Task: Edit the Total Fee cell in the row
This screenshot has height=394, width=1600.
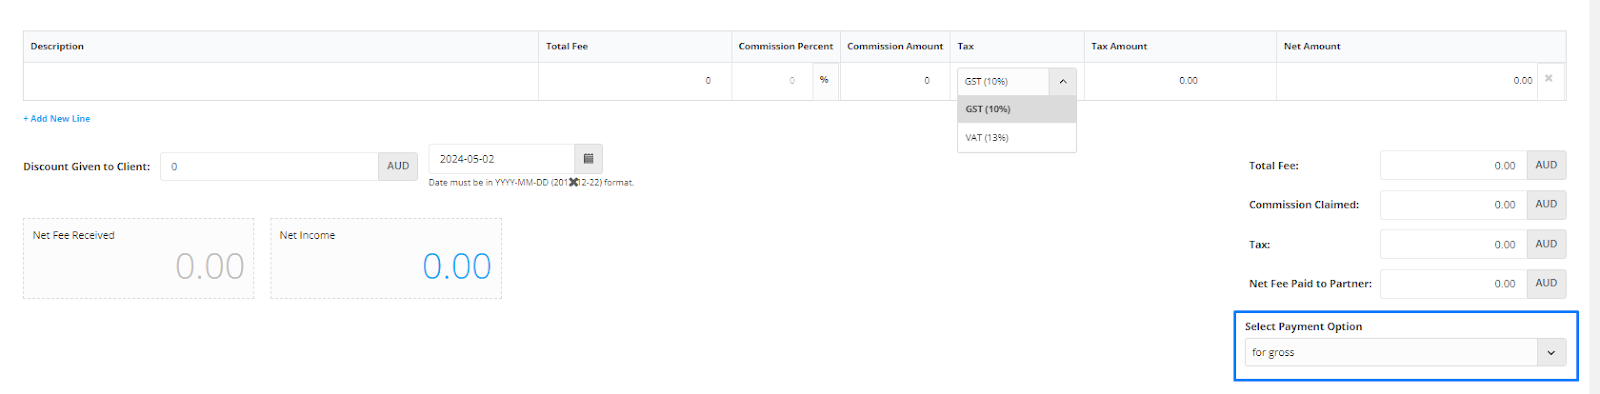Action: point(635,81)
